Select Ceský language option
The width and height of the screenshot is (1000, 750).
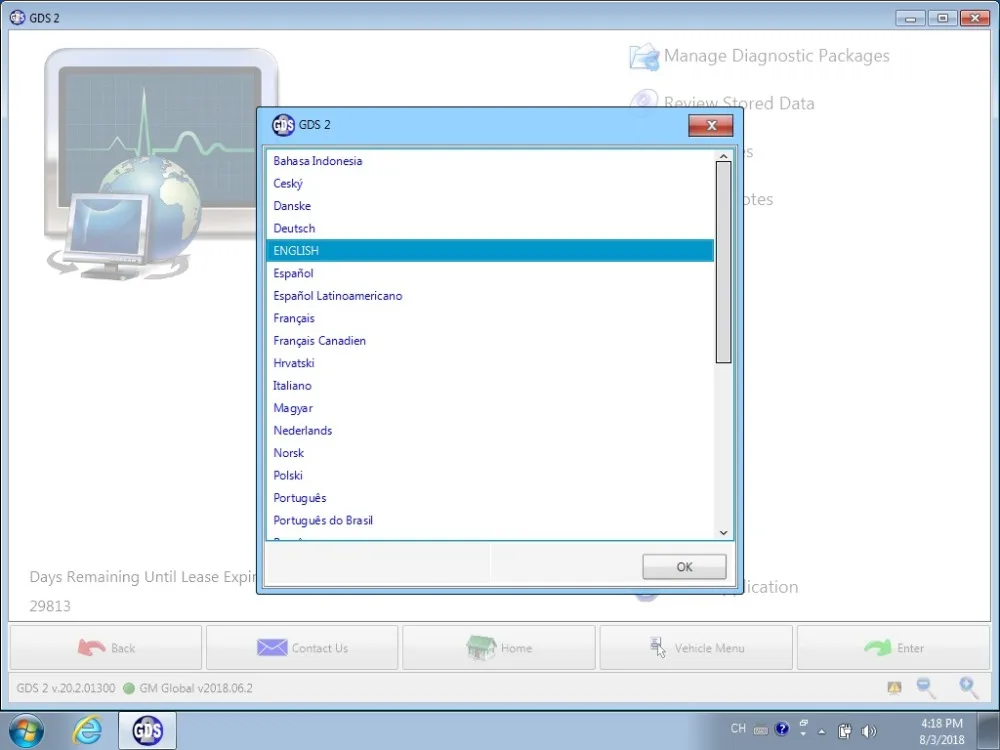point(490,184)
